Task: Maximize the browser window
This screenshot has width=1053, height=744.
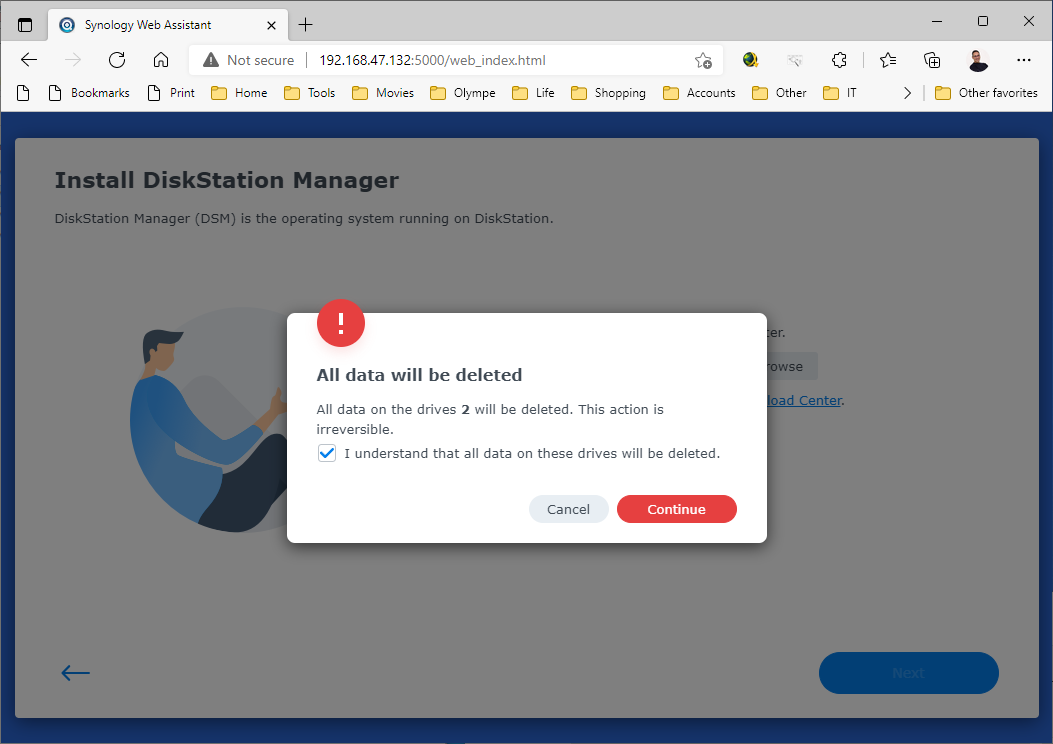Action: tap(982, 21)
